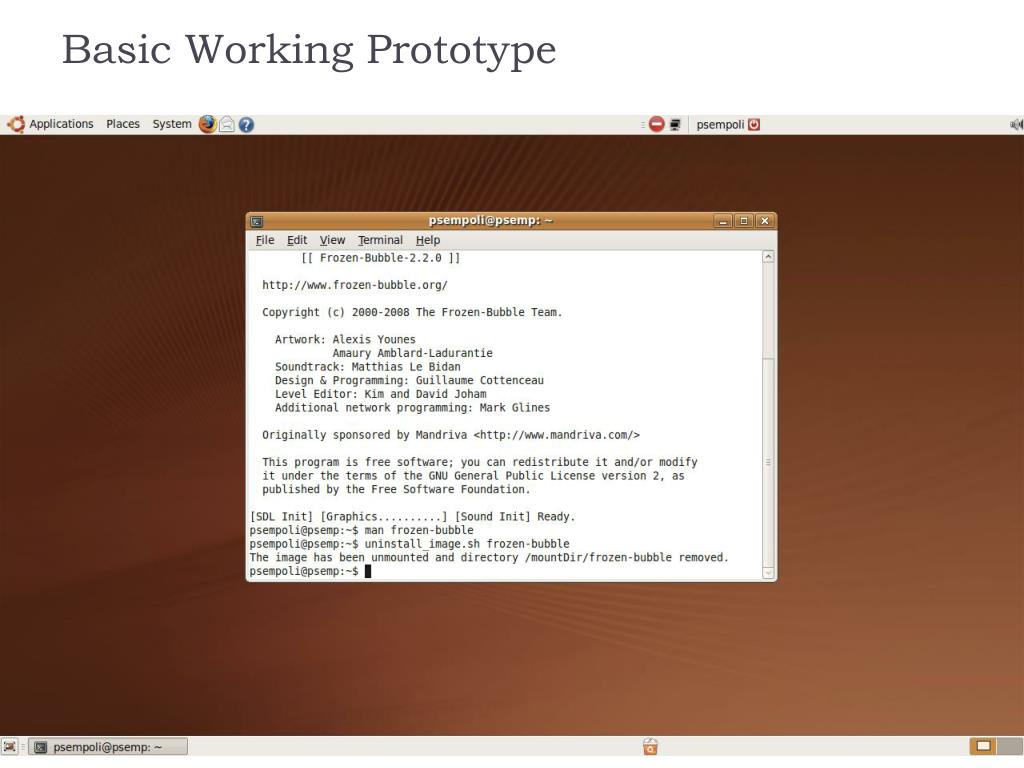Open the terminal window menu icon in the title bar
Viewport: 1024px width, 768px height.
pyautogui.click(x=257, y=221)
